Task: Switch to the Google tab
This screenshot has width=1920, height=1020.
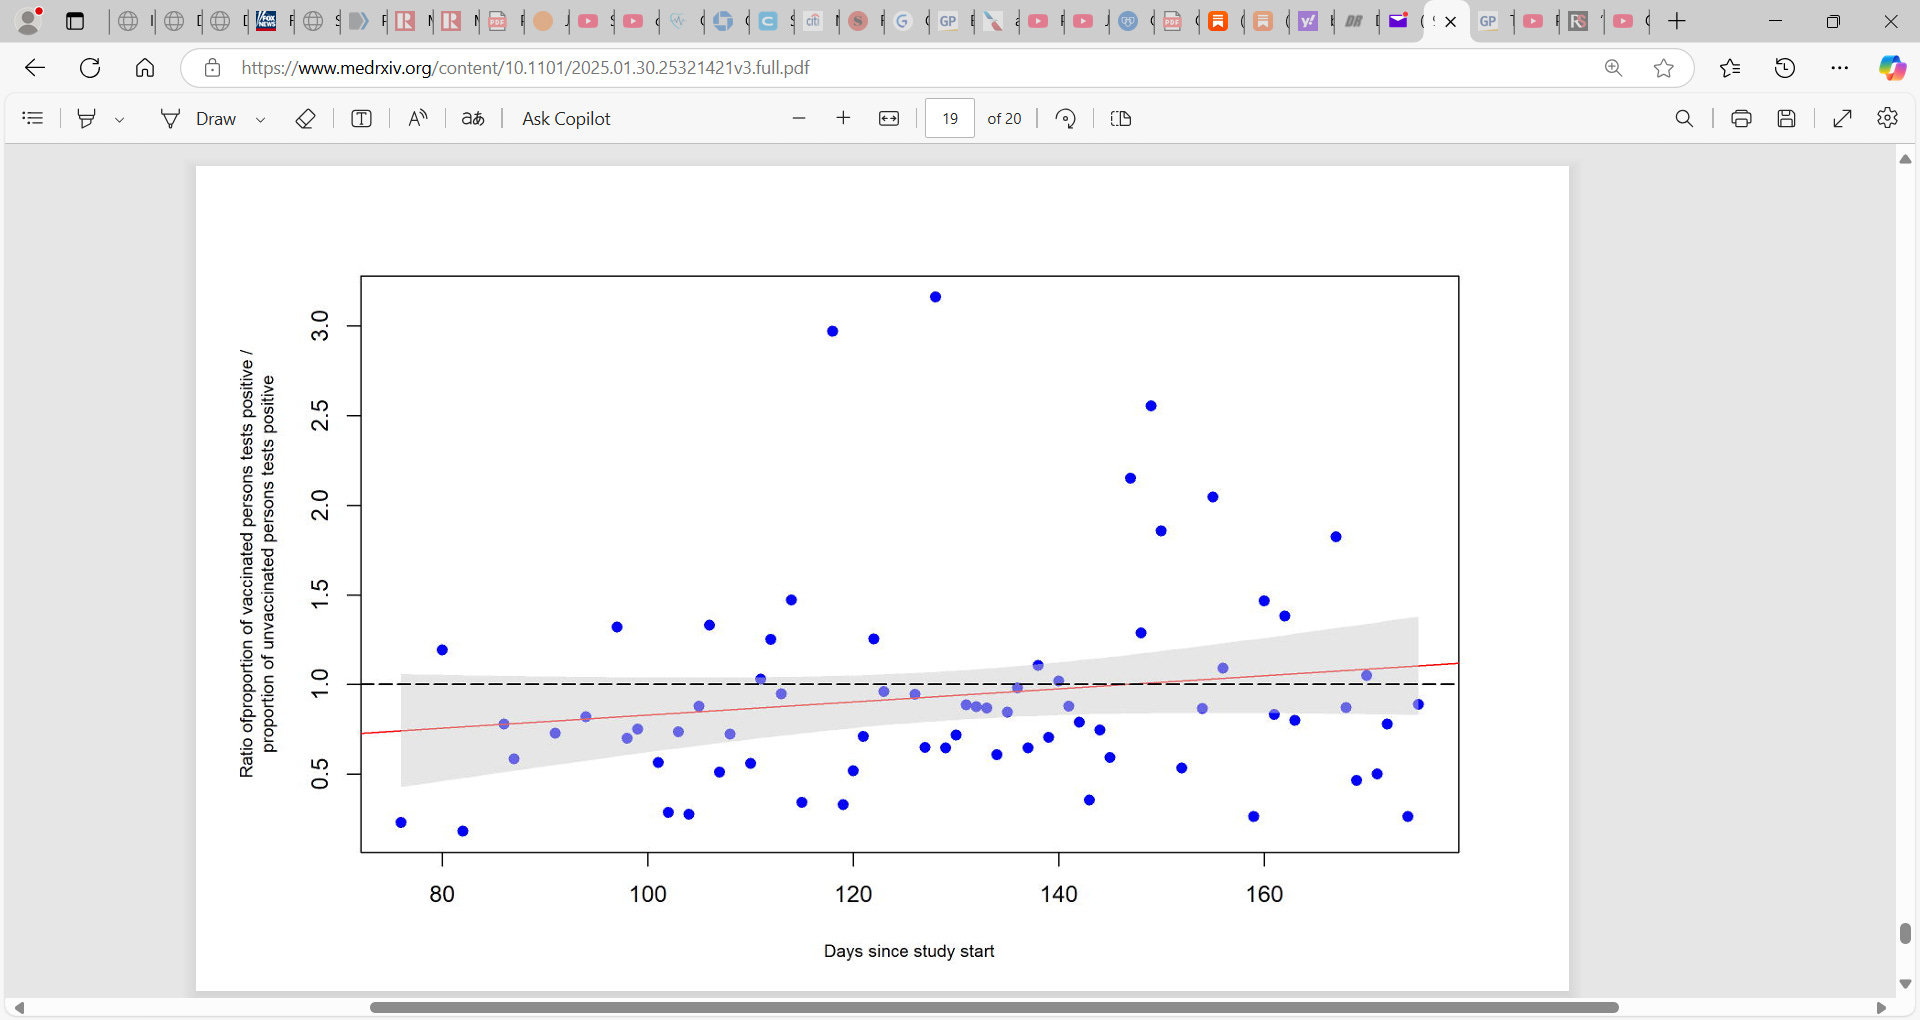Action: click(x=903, y=21)
